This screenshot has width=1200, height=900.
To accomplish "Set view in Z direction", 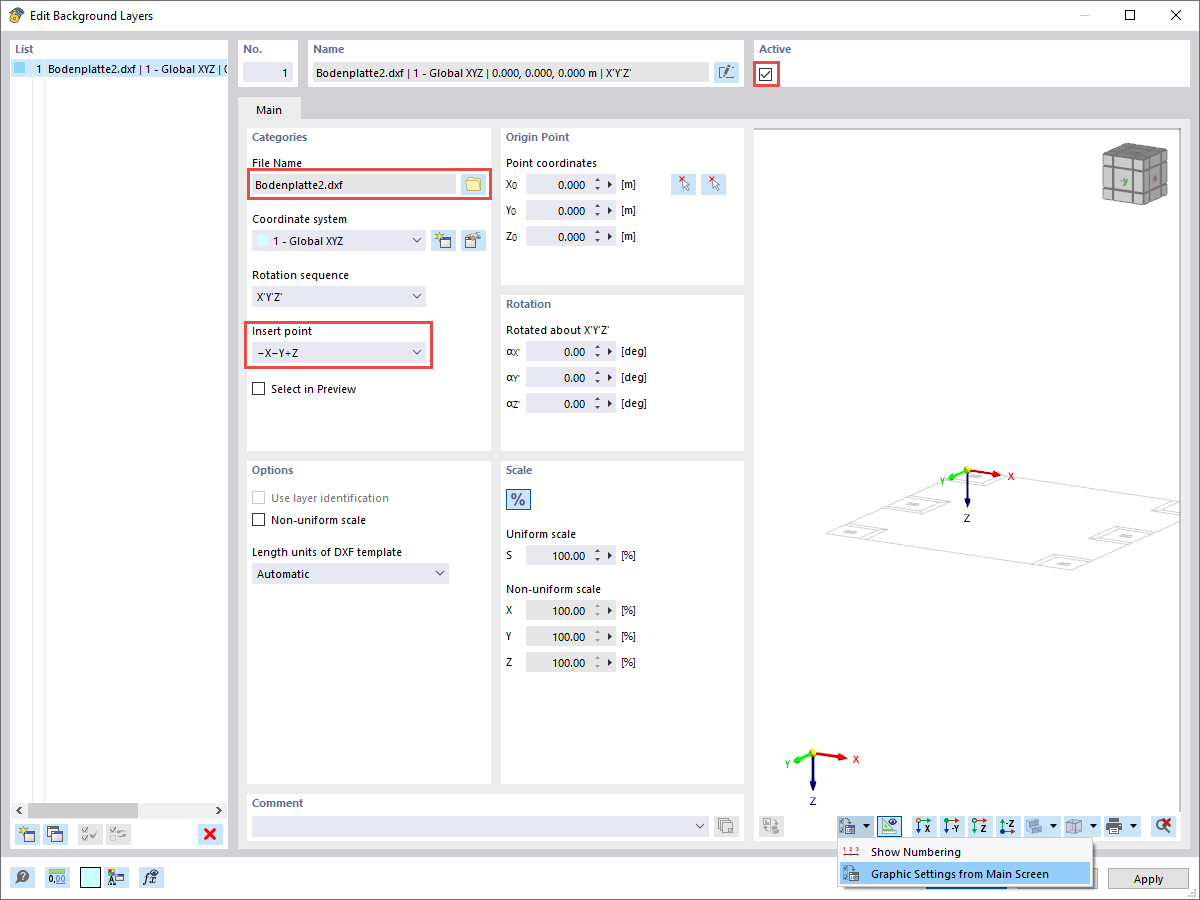I will (979, 826).
